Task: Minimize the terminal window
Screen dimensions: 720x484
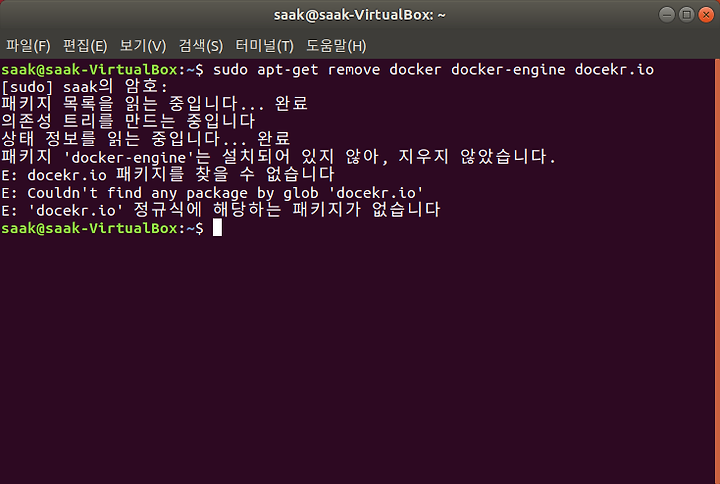Action: (x=666, y=15)
